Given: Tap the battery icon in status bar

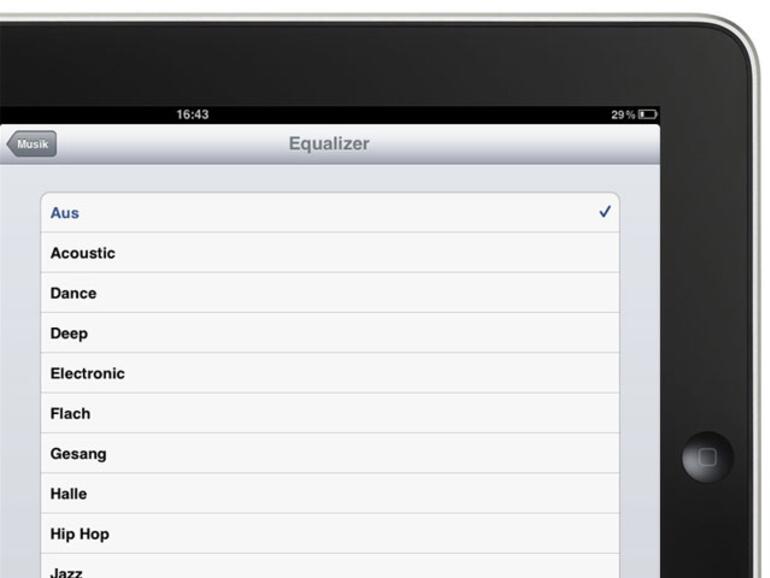Looking at the screenshot, I should (648, 114).
